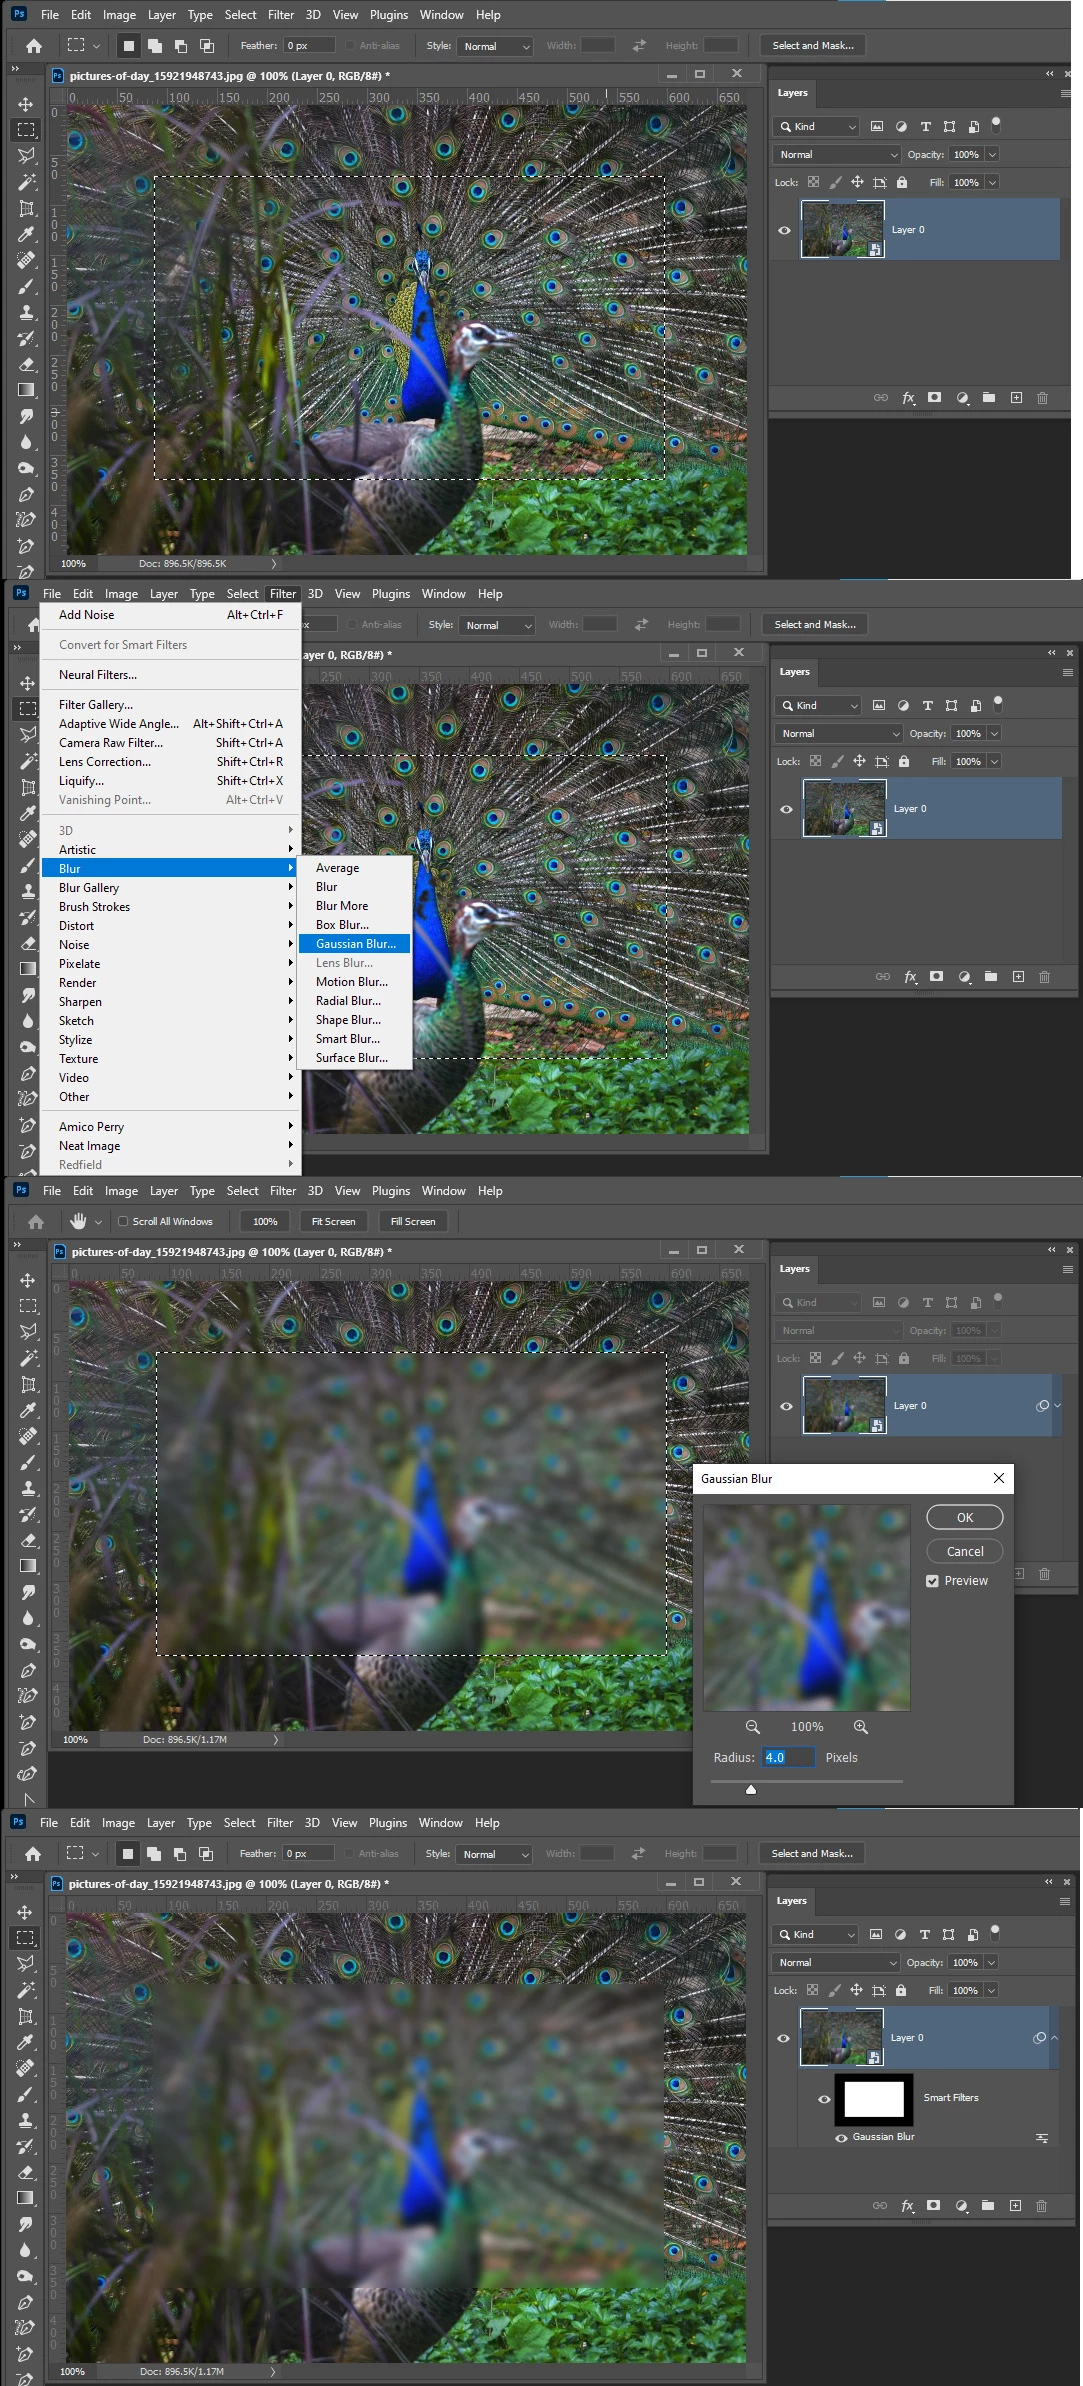Toggle the Preview checkbox in Gaussian Blur dialog
Screen dimensions: 1083x2386
point(932,1581)
